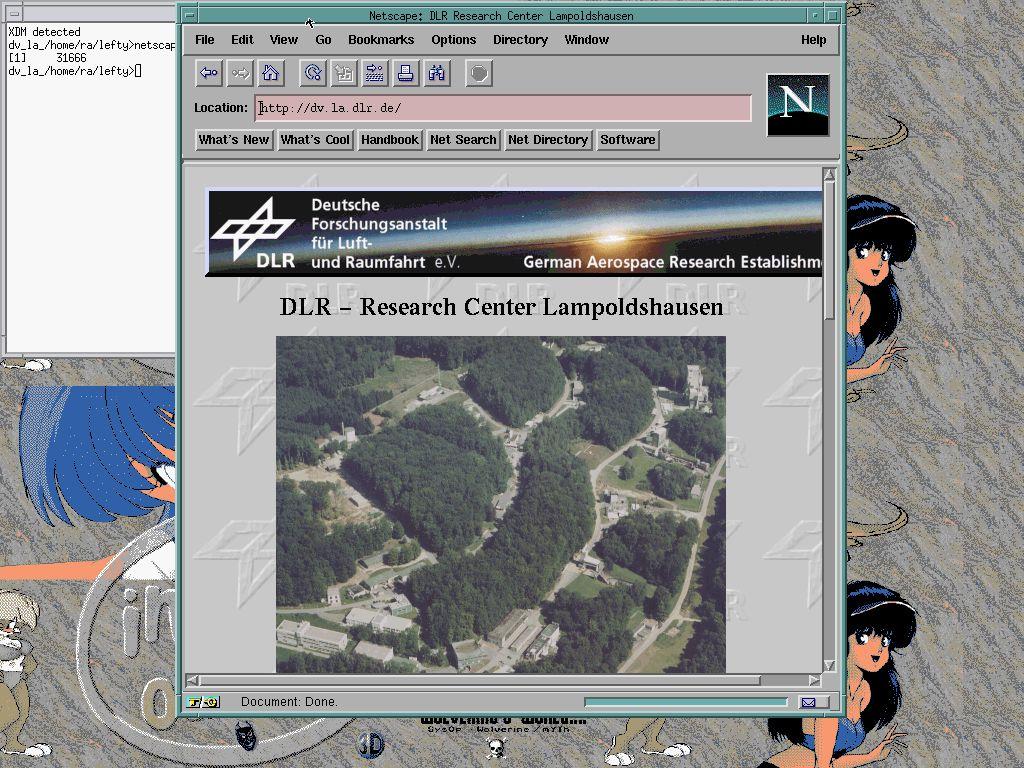
Task: Reload the page with the Reload icon
Action: coord(313,73)
